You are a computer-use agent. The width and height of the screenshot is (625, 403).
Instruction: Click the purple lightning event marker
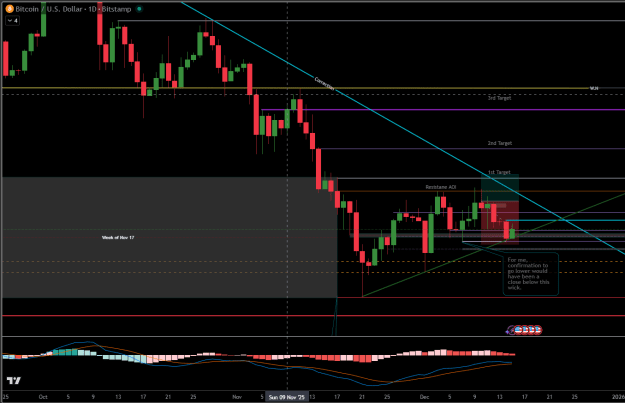(x=510, y=330)
